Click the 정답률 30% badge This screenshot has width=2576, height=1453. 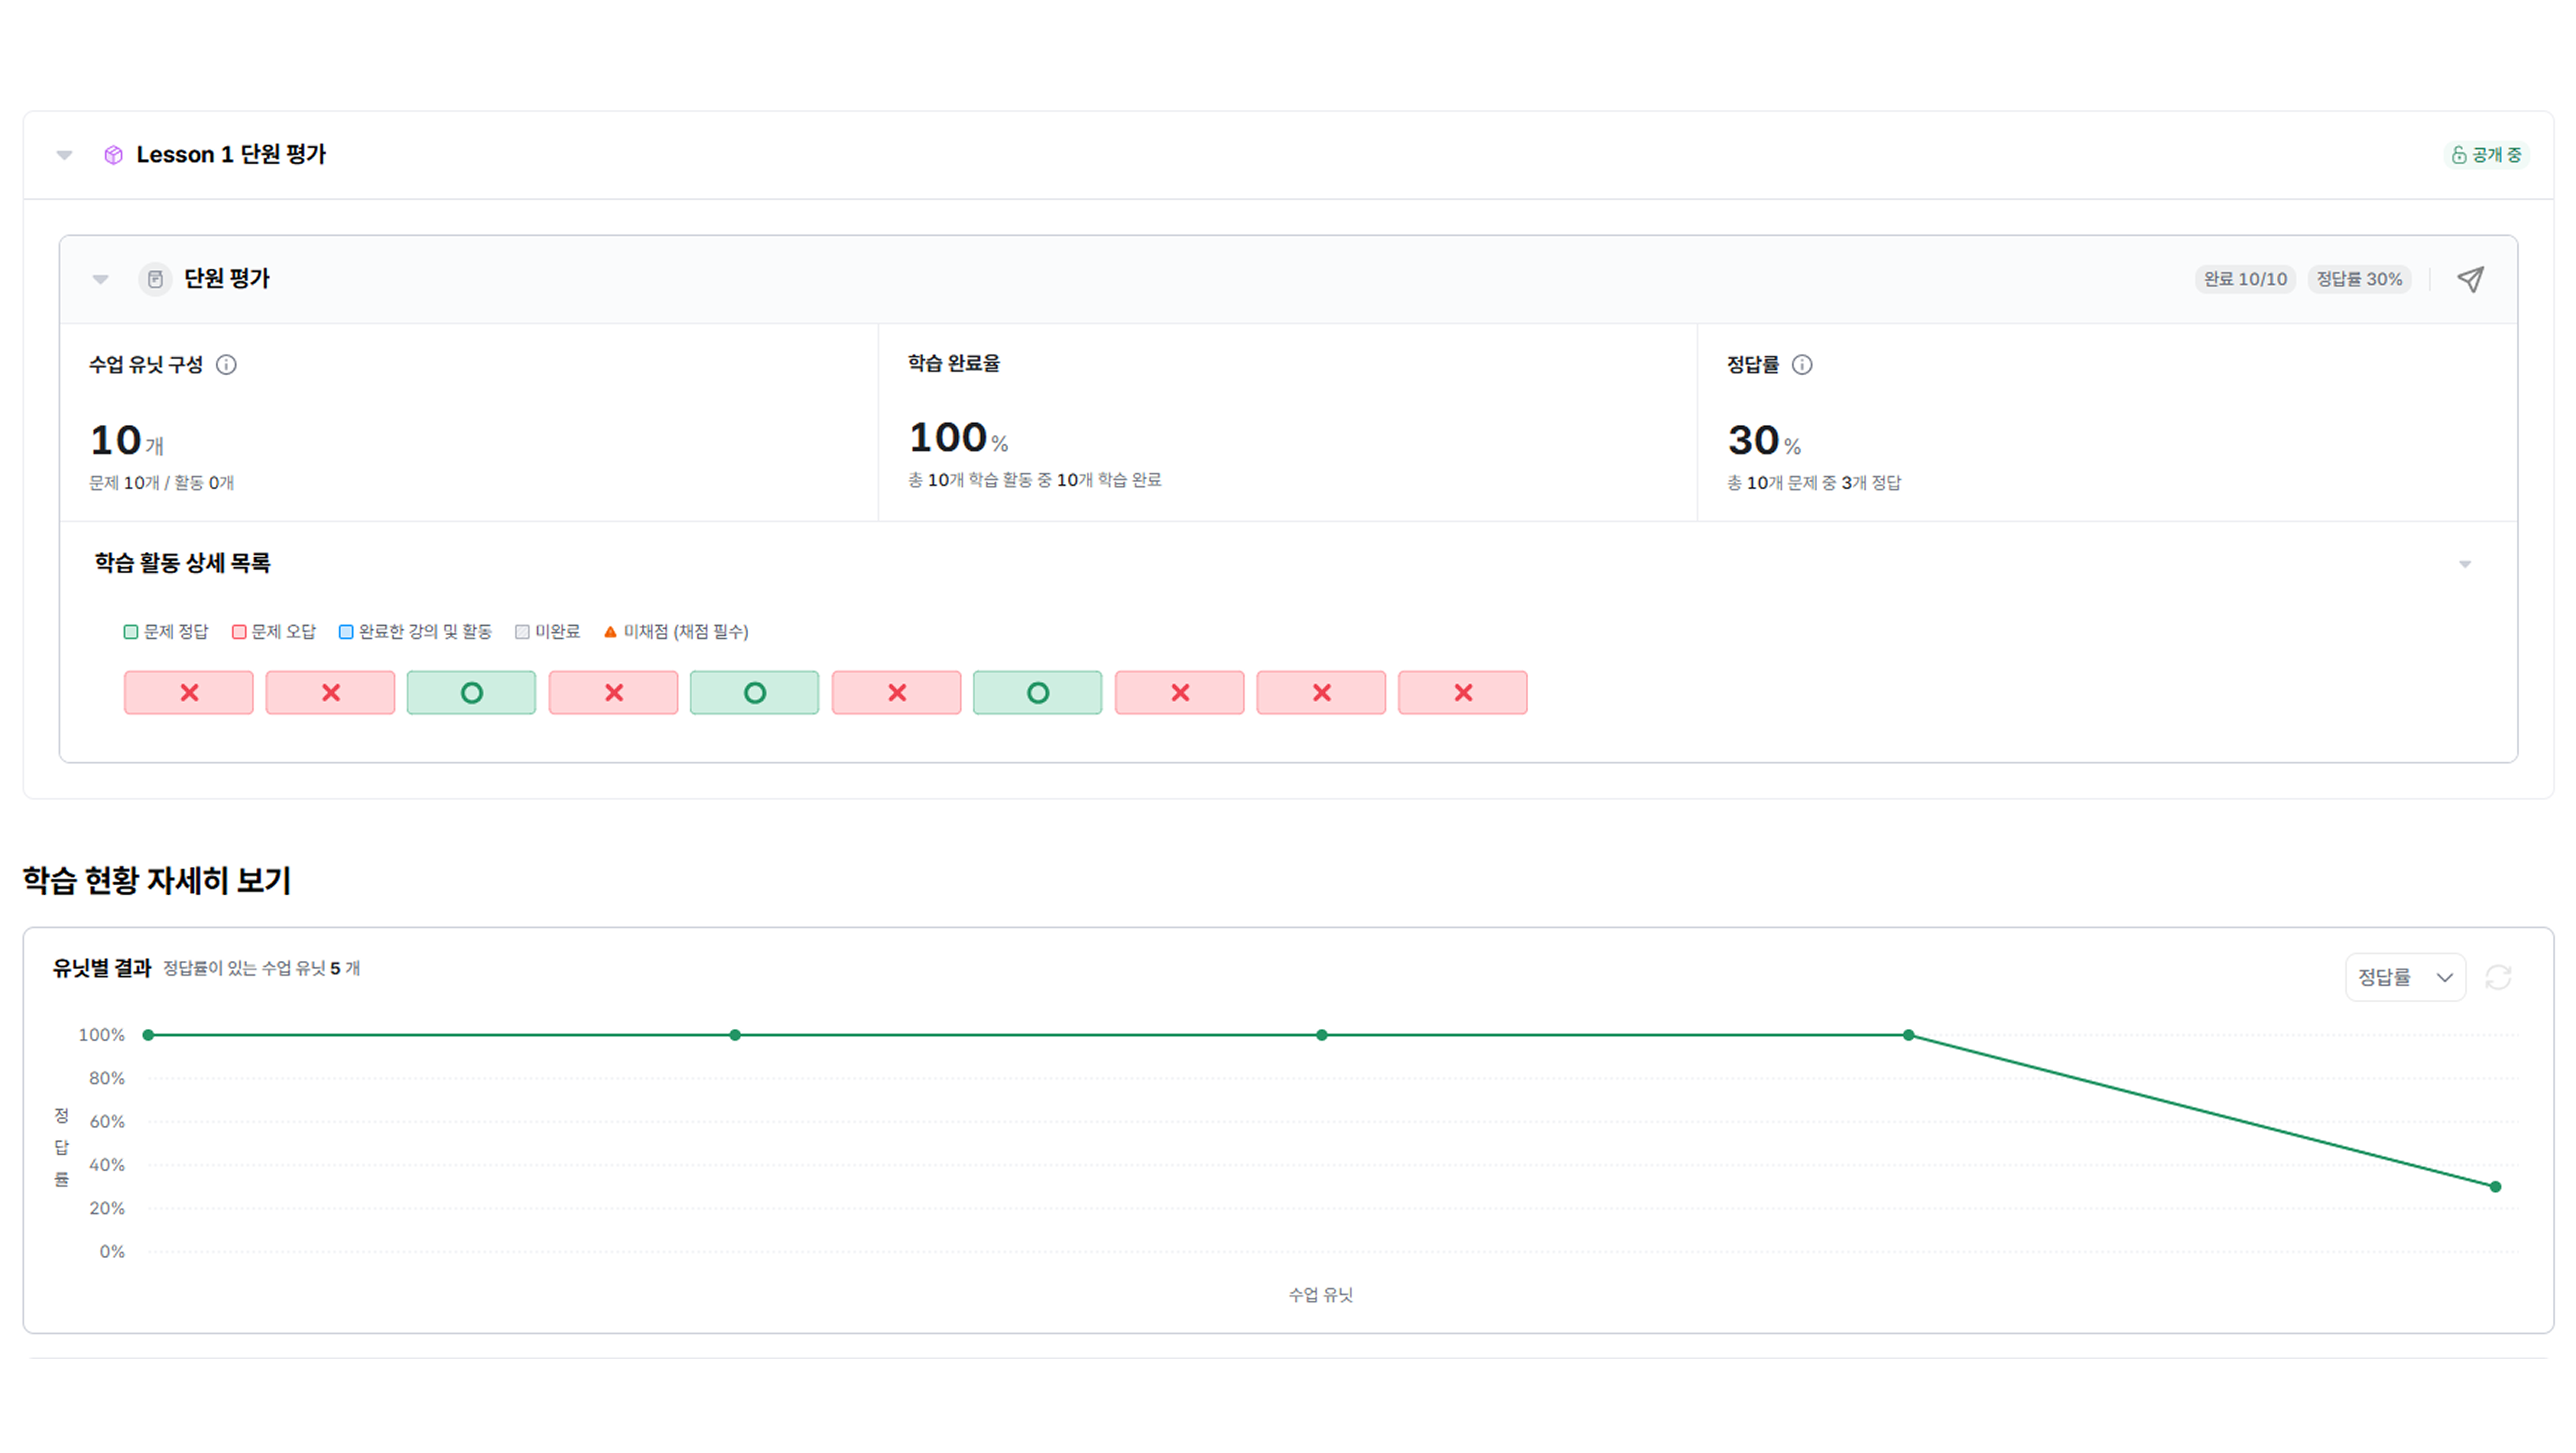[x=2359, y=279]
